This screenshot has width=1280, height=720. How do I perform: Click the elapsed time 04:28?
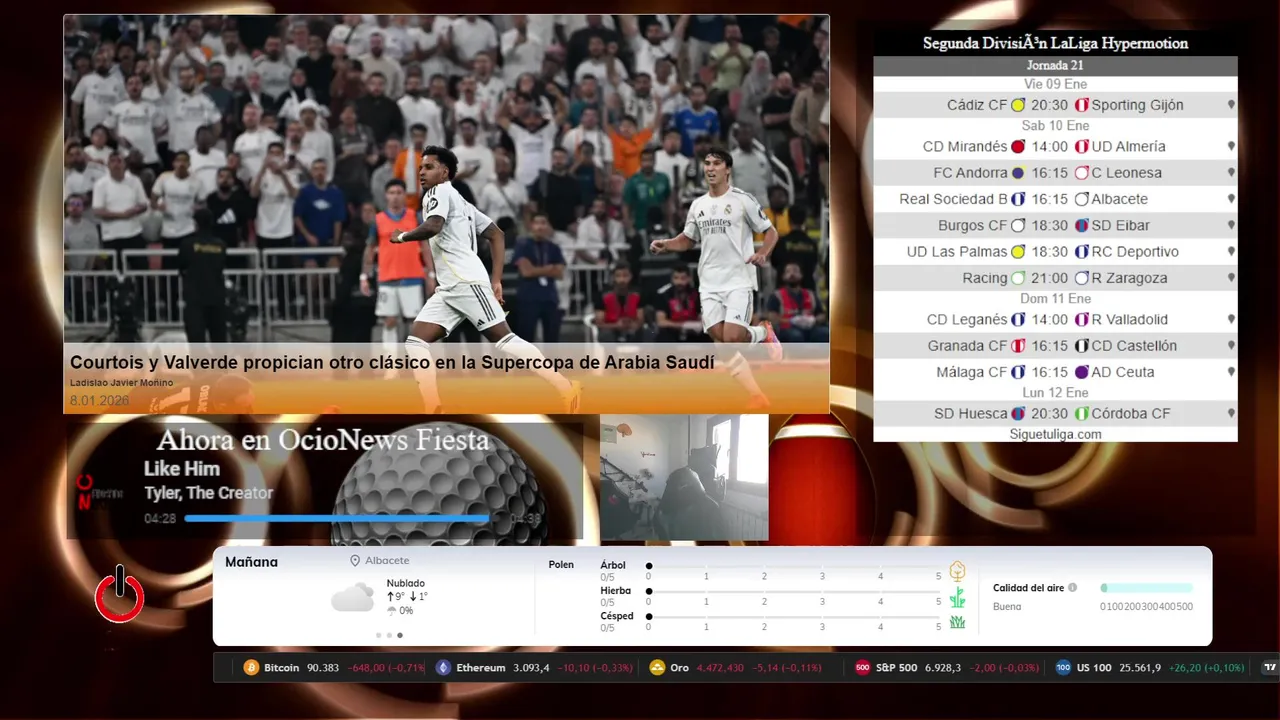coord(160,518)
